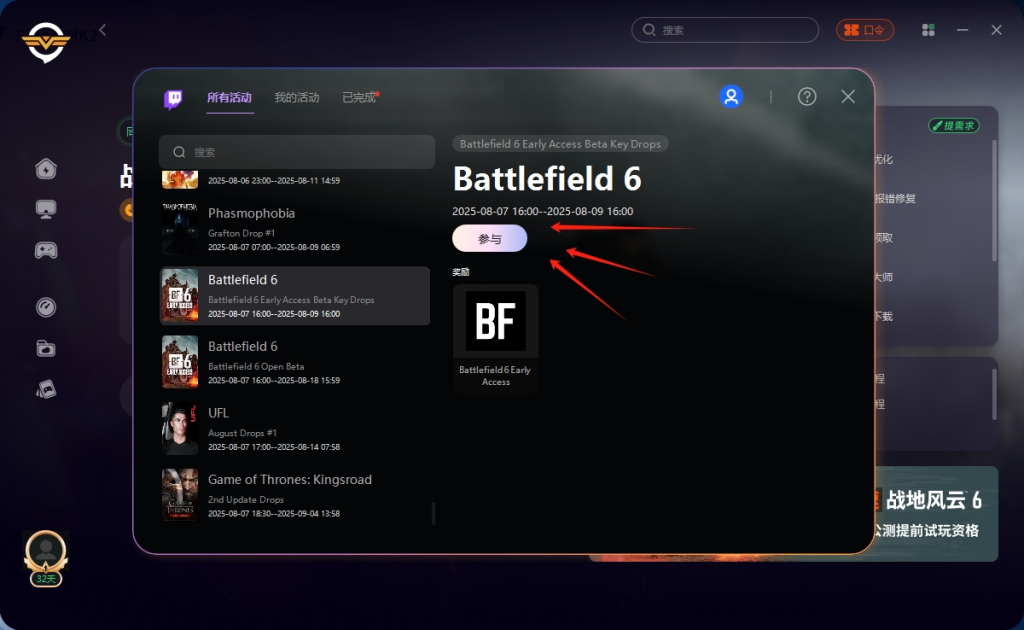Open the help question mark icon
The height and width of the screenshot is (630, 1024).
pyautogui.click(x=807, y=97)
